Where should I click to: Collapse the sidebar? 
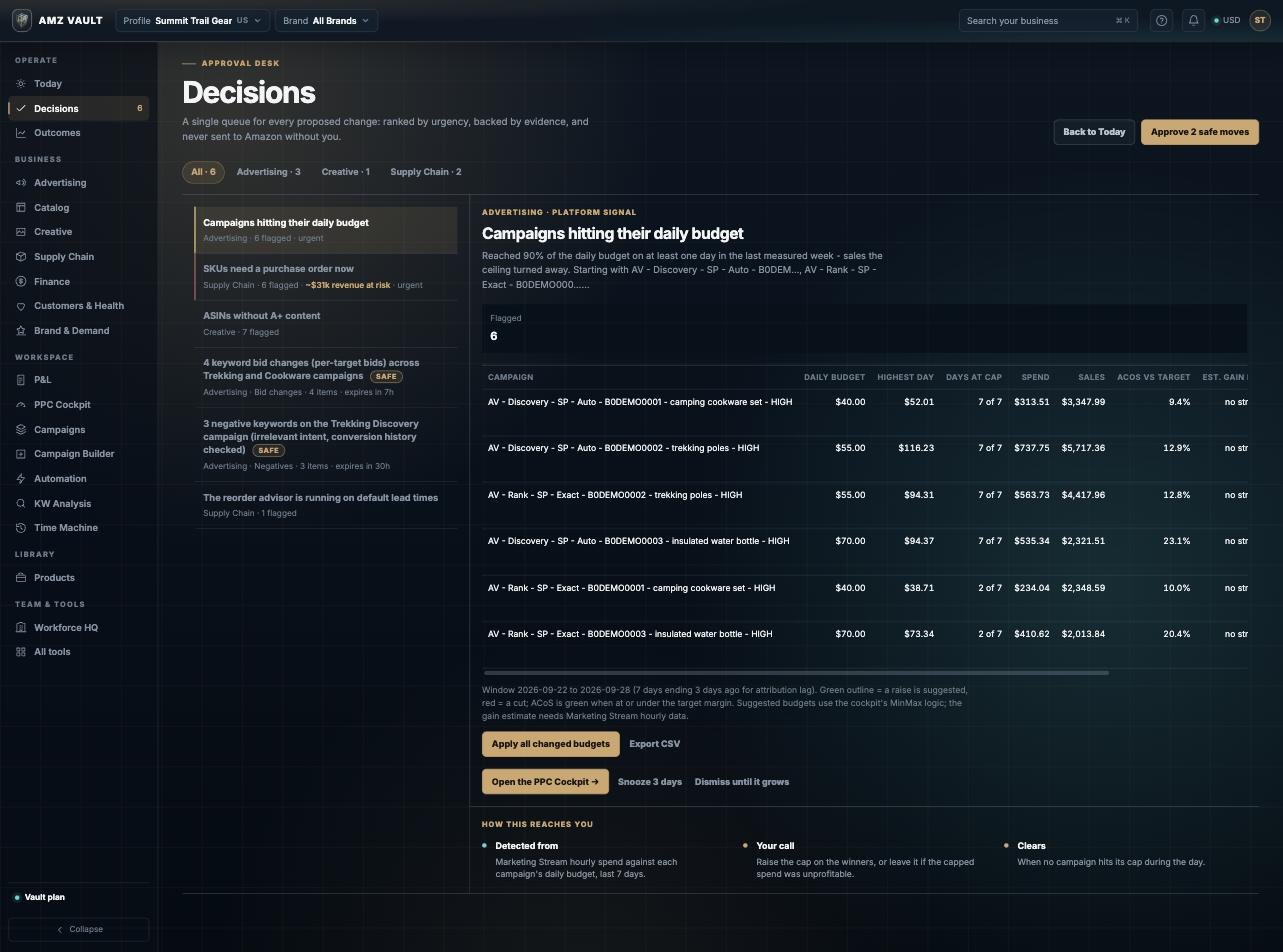click(x=79, y=929)
